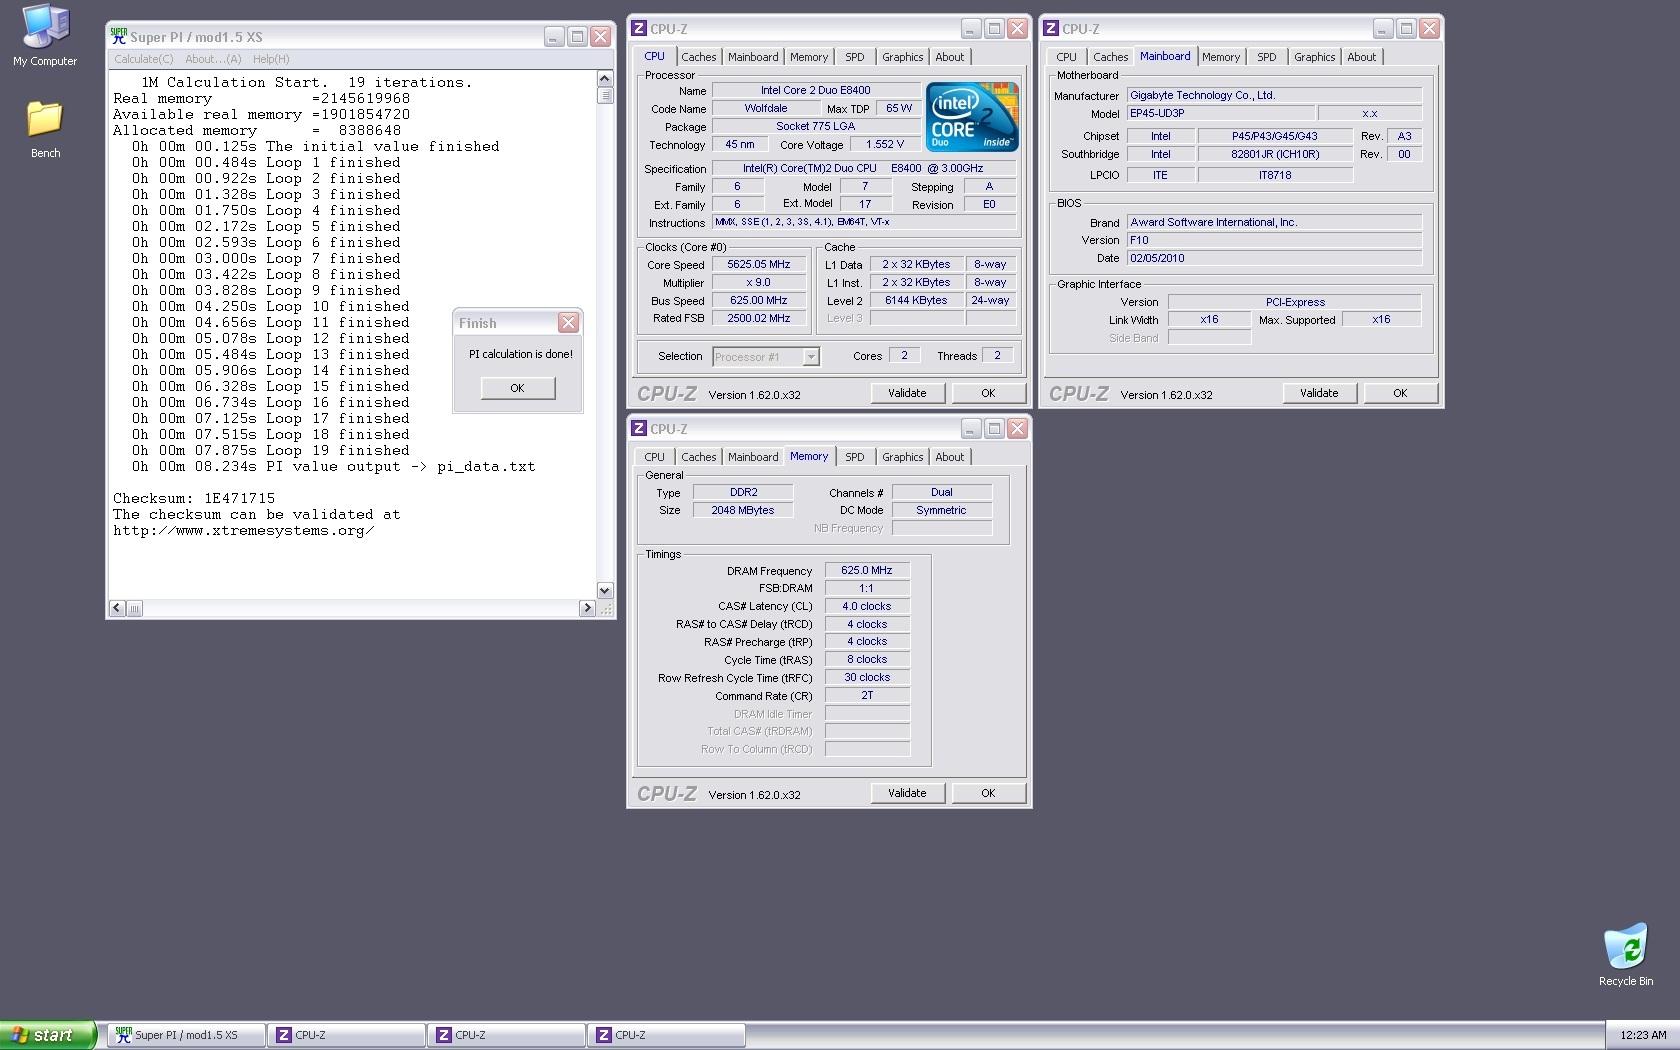Close the Finish dialog
The image size is (1680, 1050).
click(x=568, y=322)
